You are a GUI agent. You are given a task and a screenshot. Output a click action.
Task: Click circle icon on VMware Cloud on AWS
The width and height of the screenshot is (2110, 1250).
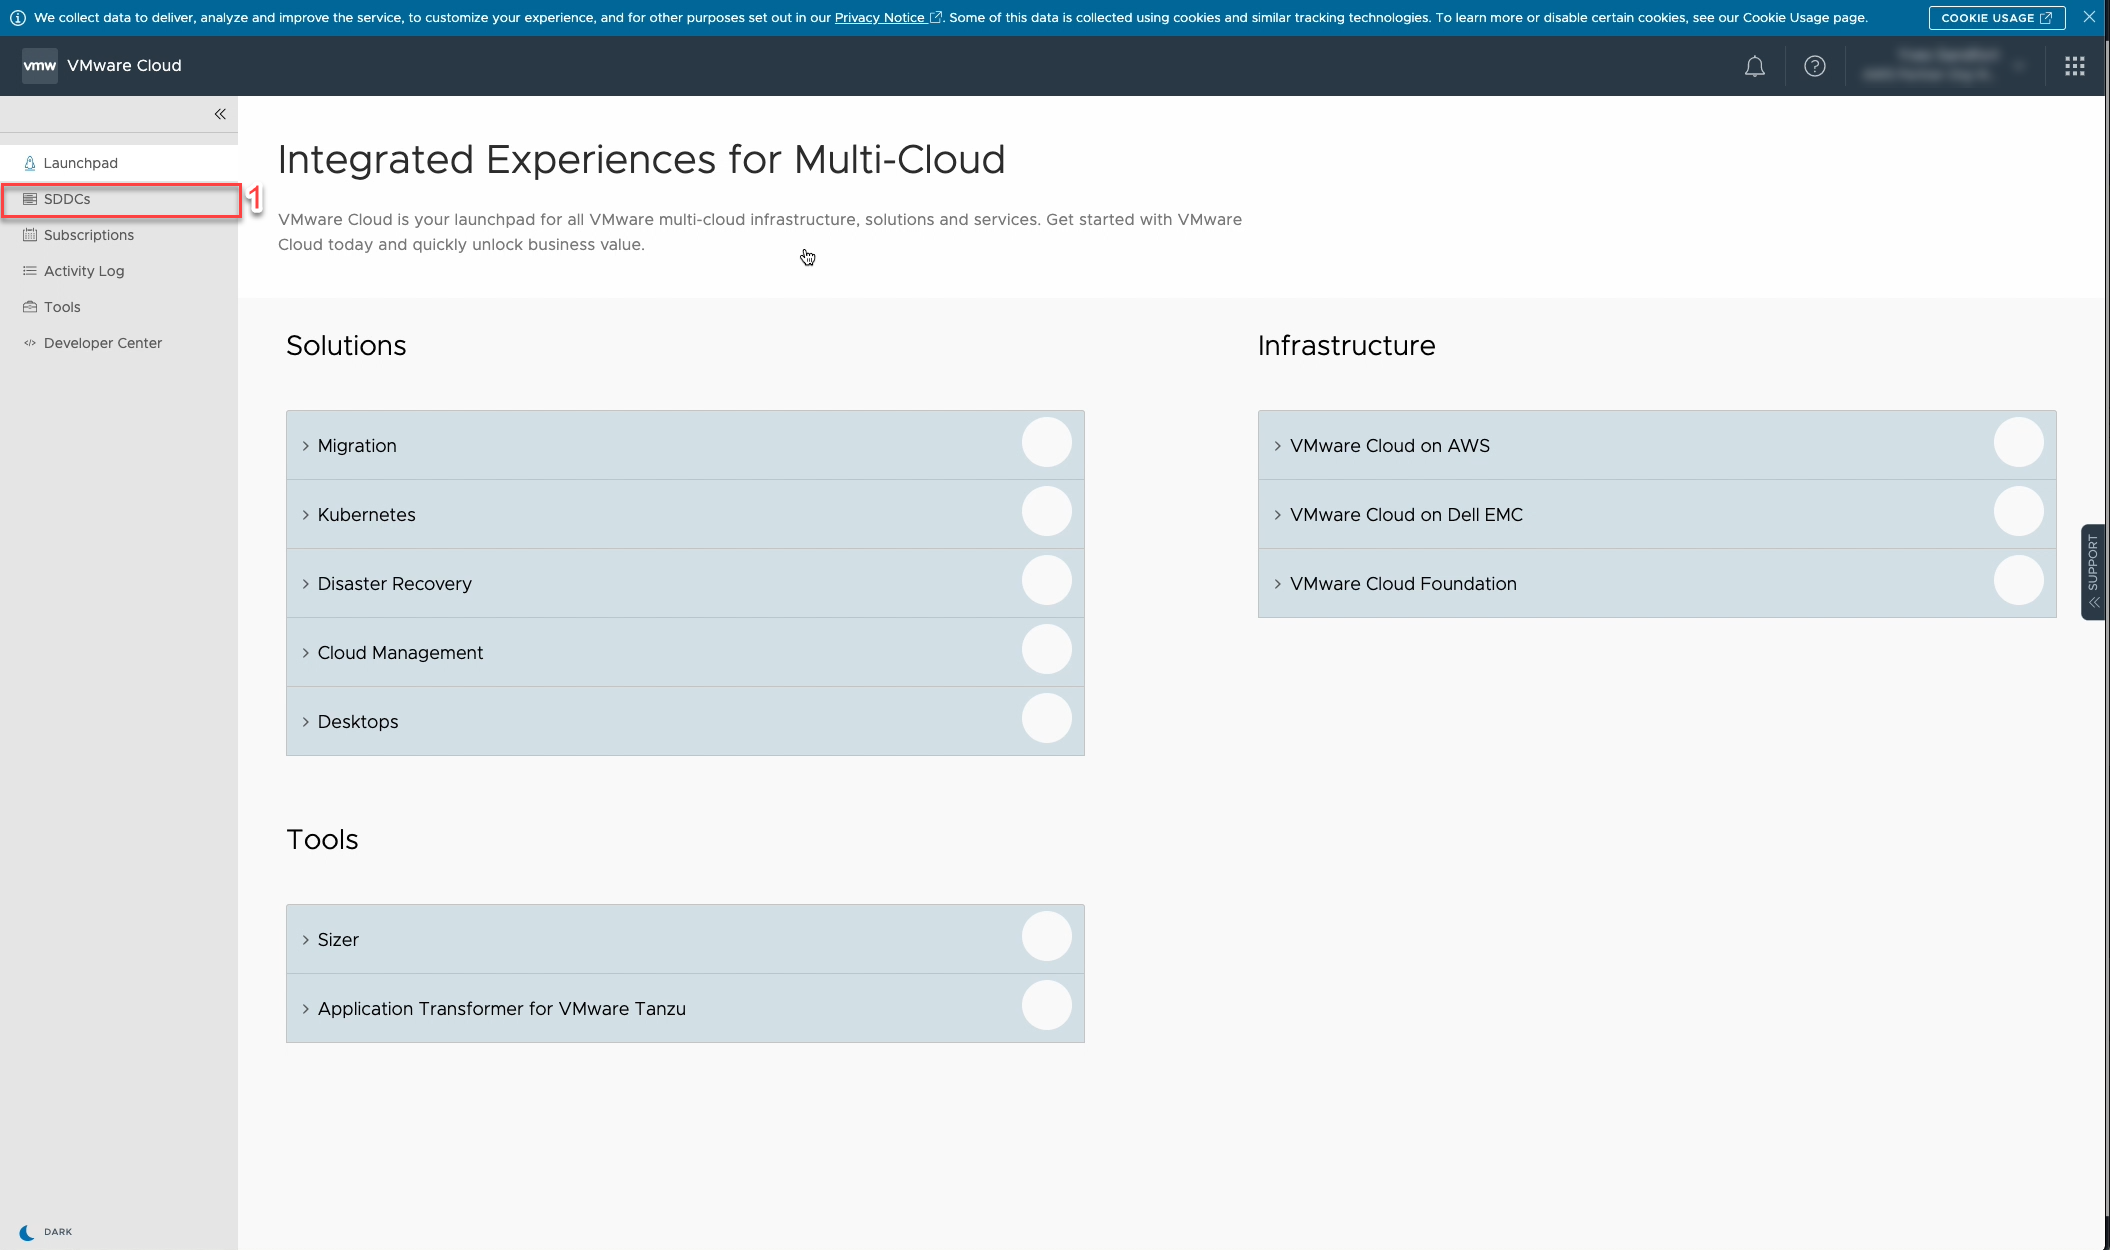coord(2018,442)
